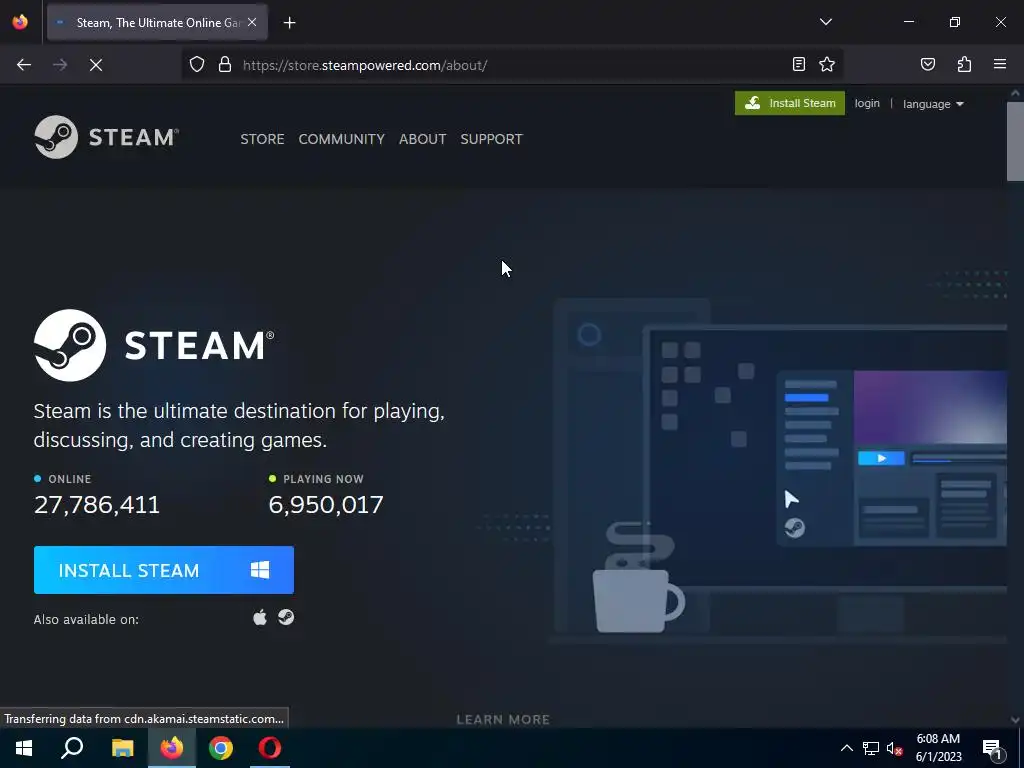This screenshot has width=1024, height=768.
Task: Click the Steam logo in the header
Action: click(106, 137)
